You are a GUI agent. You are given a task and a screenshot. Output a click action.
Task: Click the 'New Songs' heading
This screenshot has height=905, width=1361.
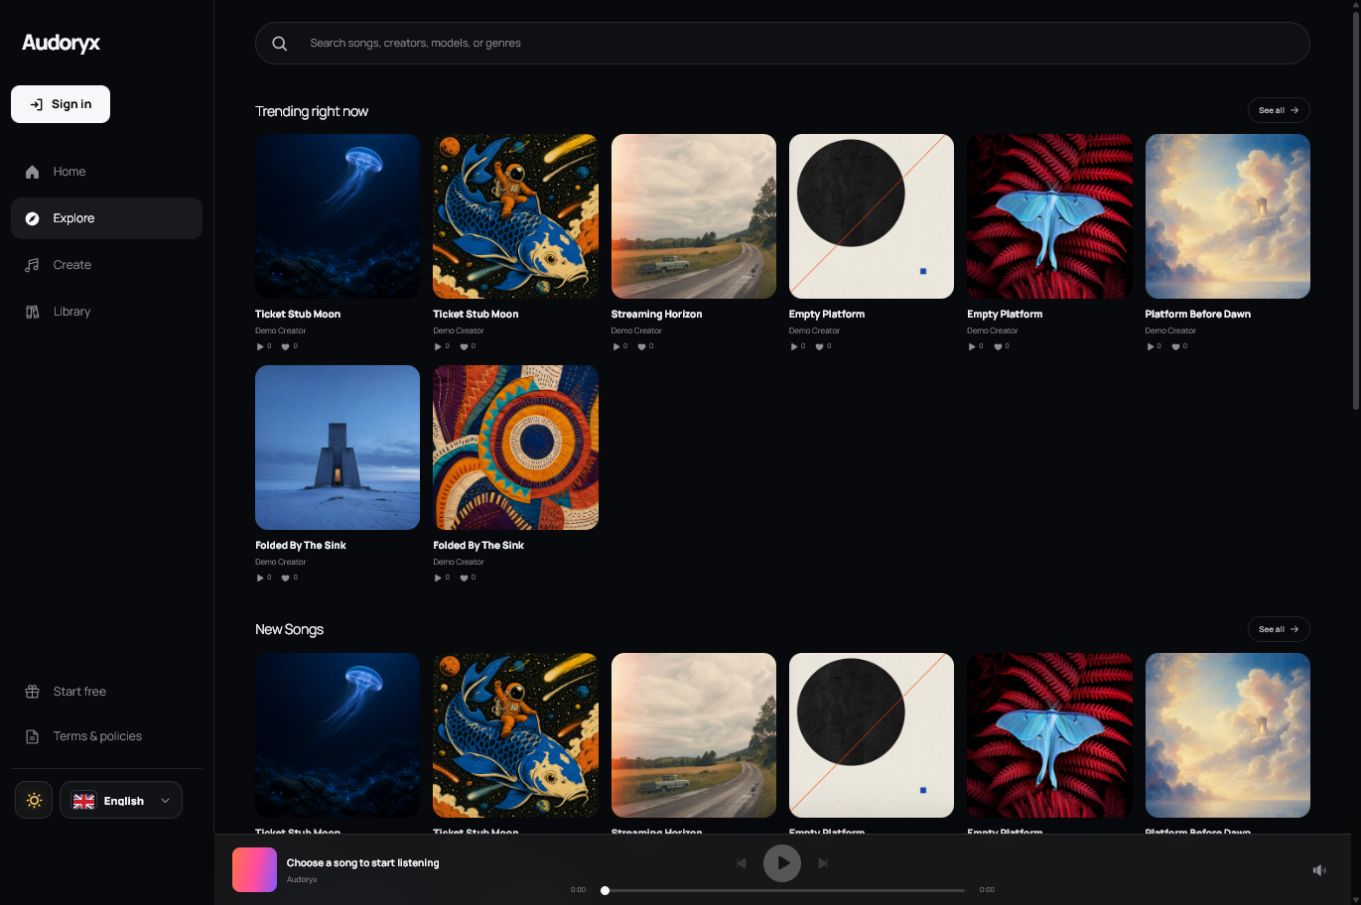pyautogui.click(x=289, y=629)
